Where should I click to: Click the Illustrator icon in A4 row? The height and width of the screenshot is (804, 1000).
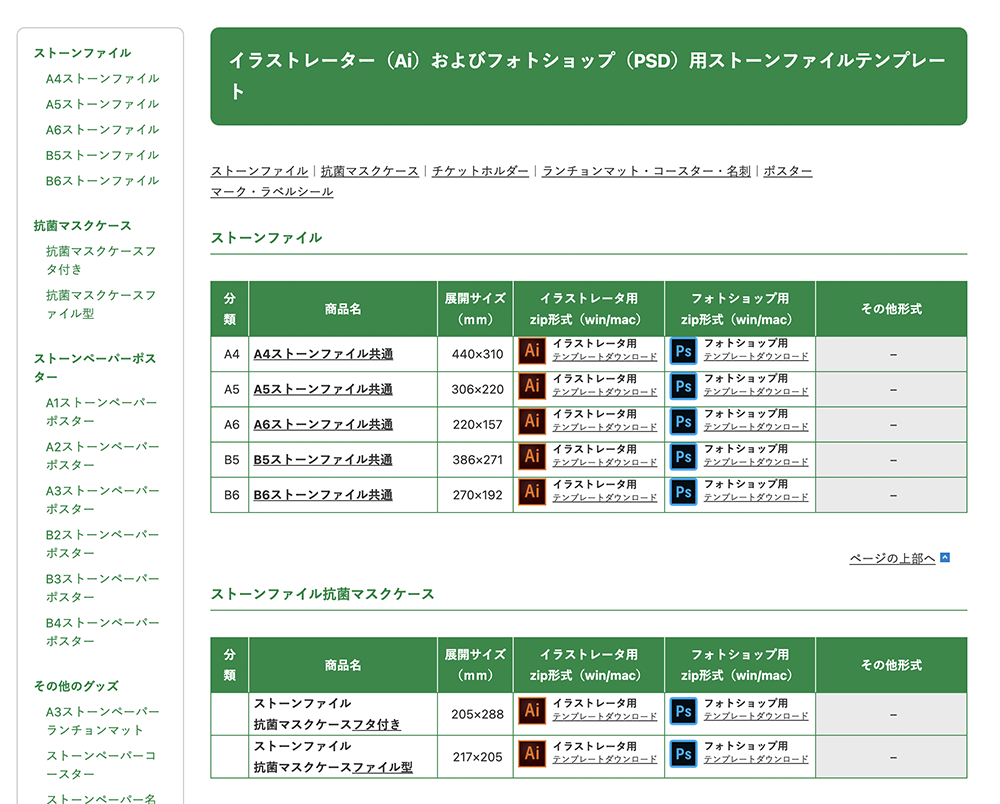click(x=532, y=350)
